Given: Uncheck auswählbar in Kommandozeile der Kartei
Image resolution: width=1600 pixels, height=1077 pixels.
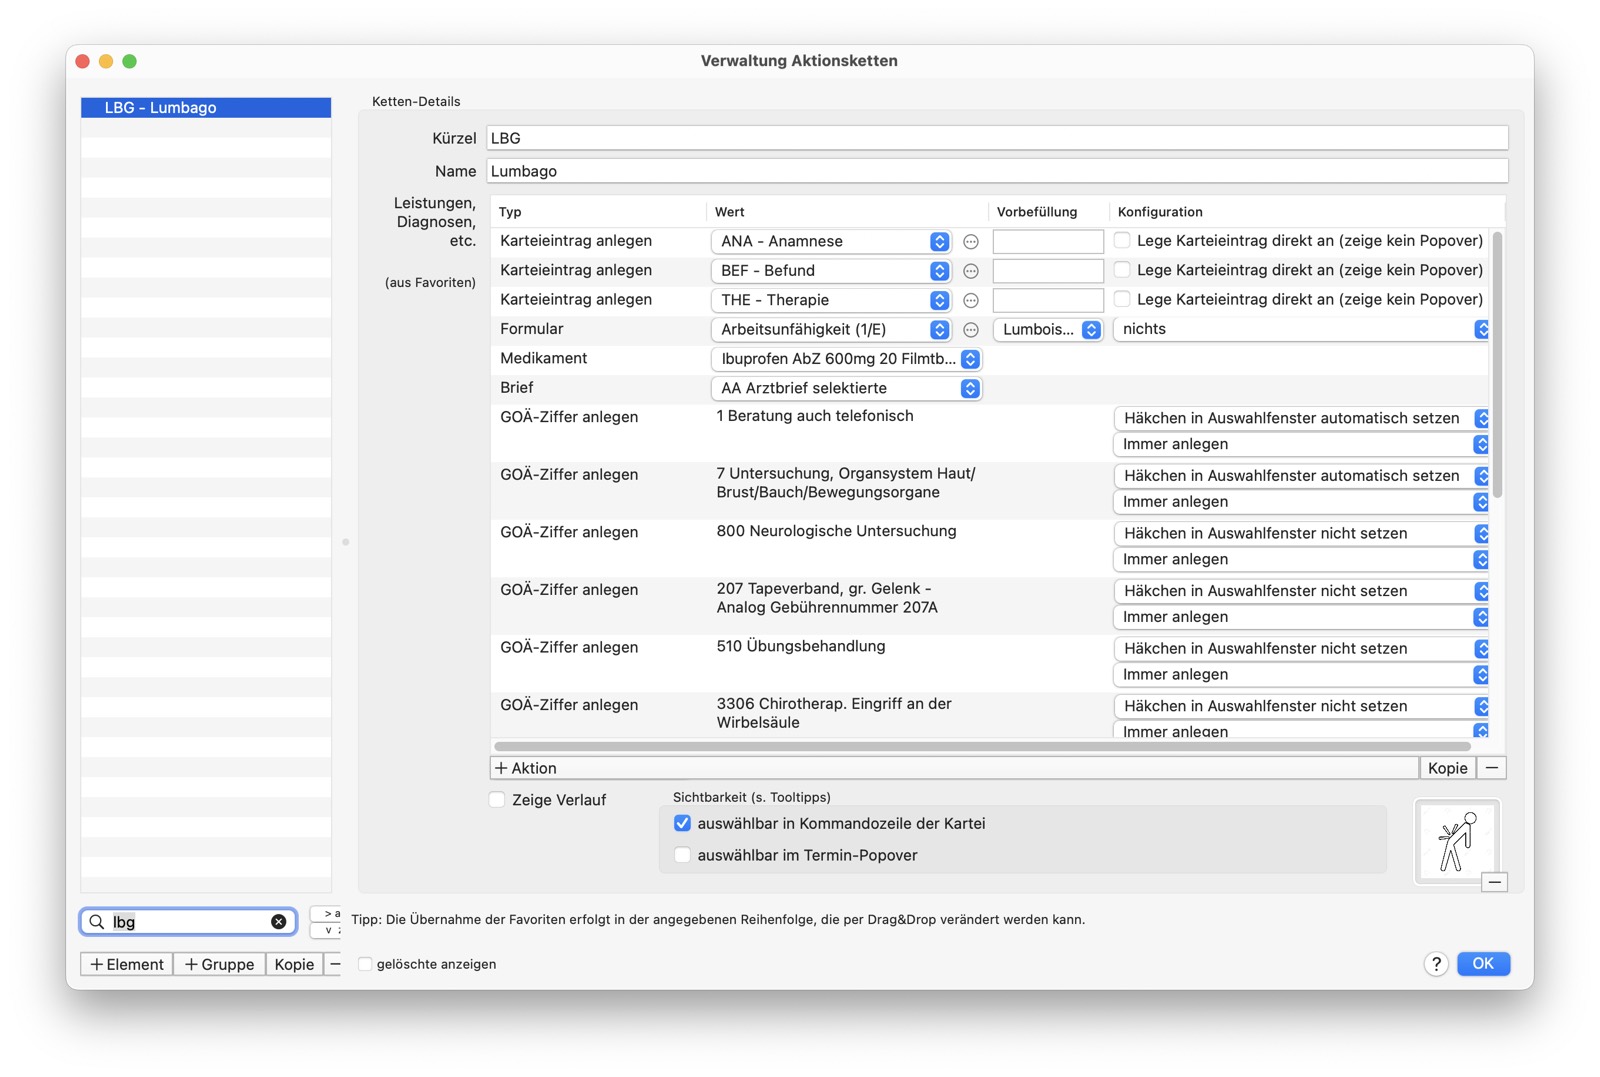Looking at the screenshot, I should point(682,824).
